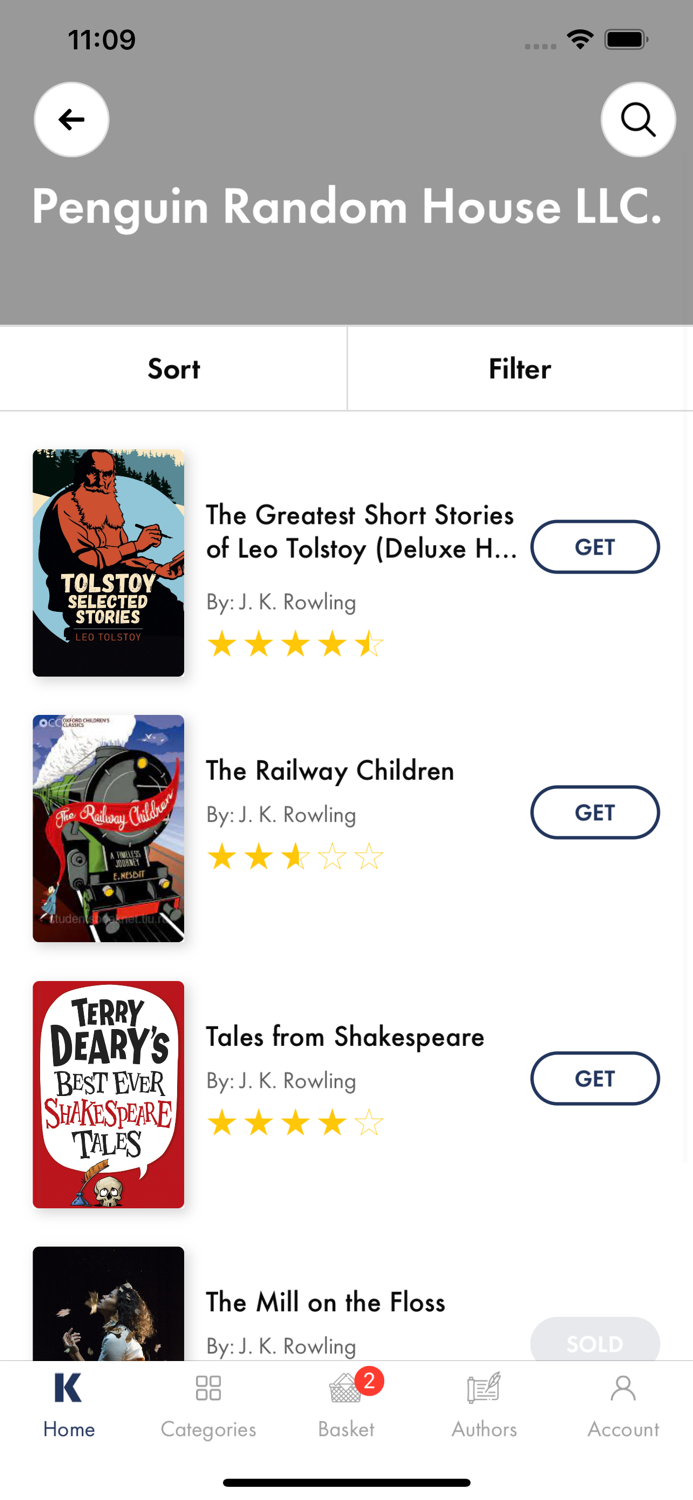Tap SOLD button for The Mill on the Floss
This screenshot has width=693, height=1500.
pyautogui.click(x=595, y=1341)
